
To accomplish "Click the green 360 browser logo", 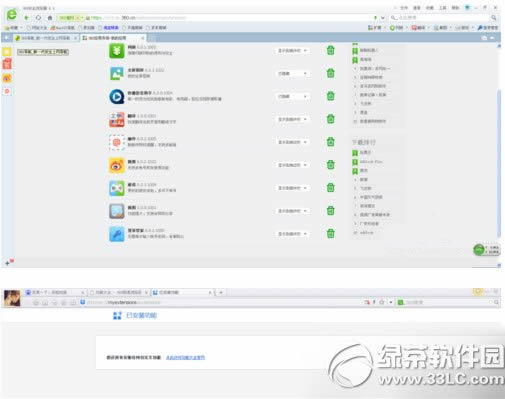I will pos(12,15).
